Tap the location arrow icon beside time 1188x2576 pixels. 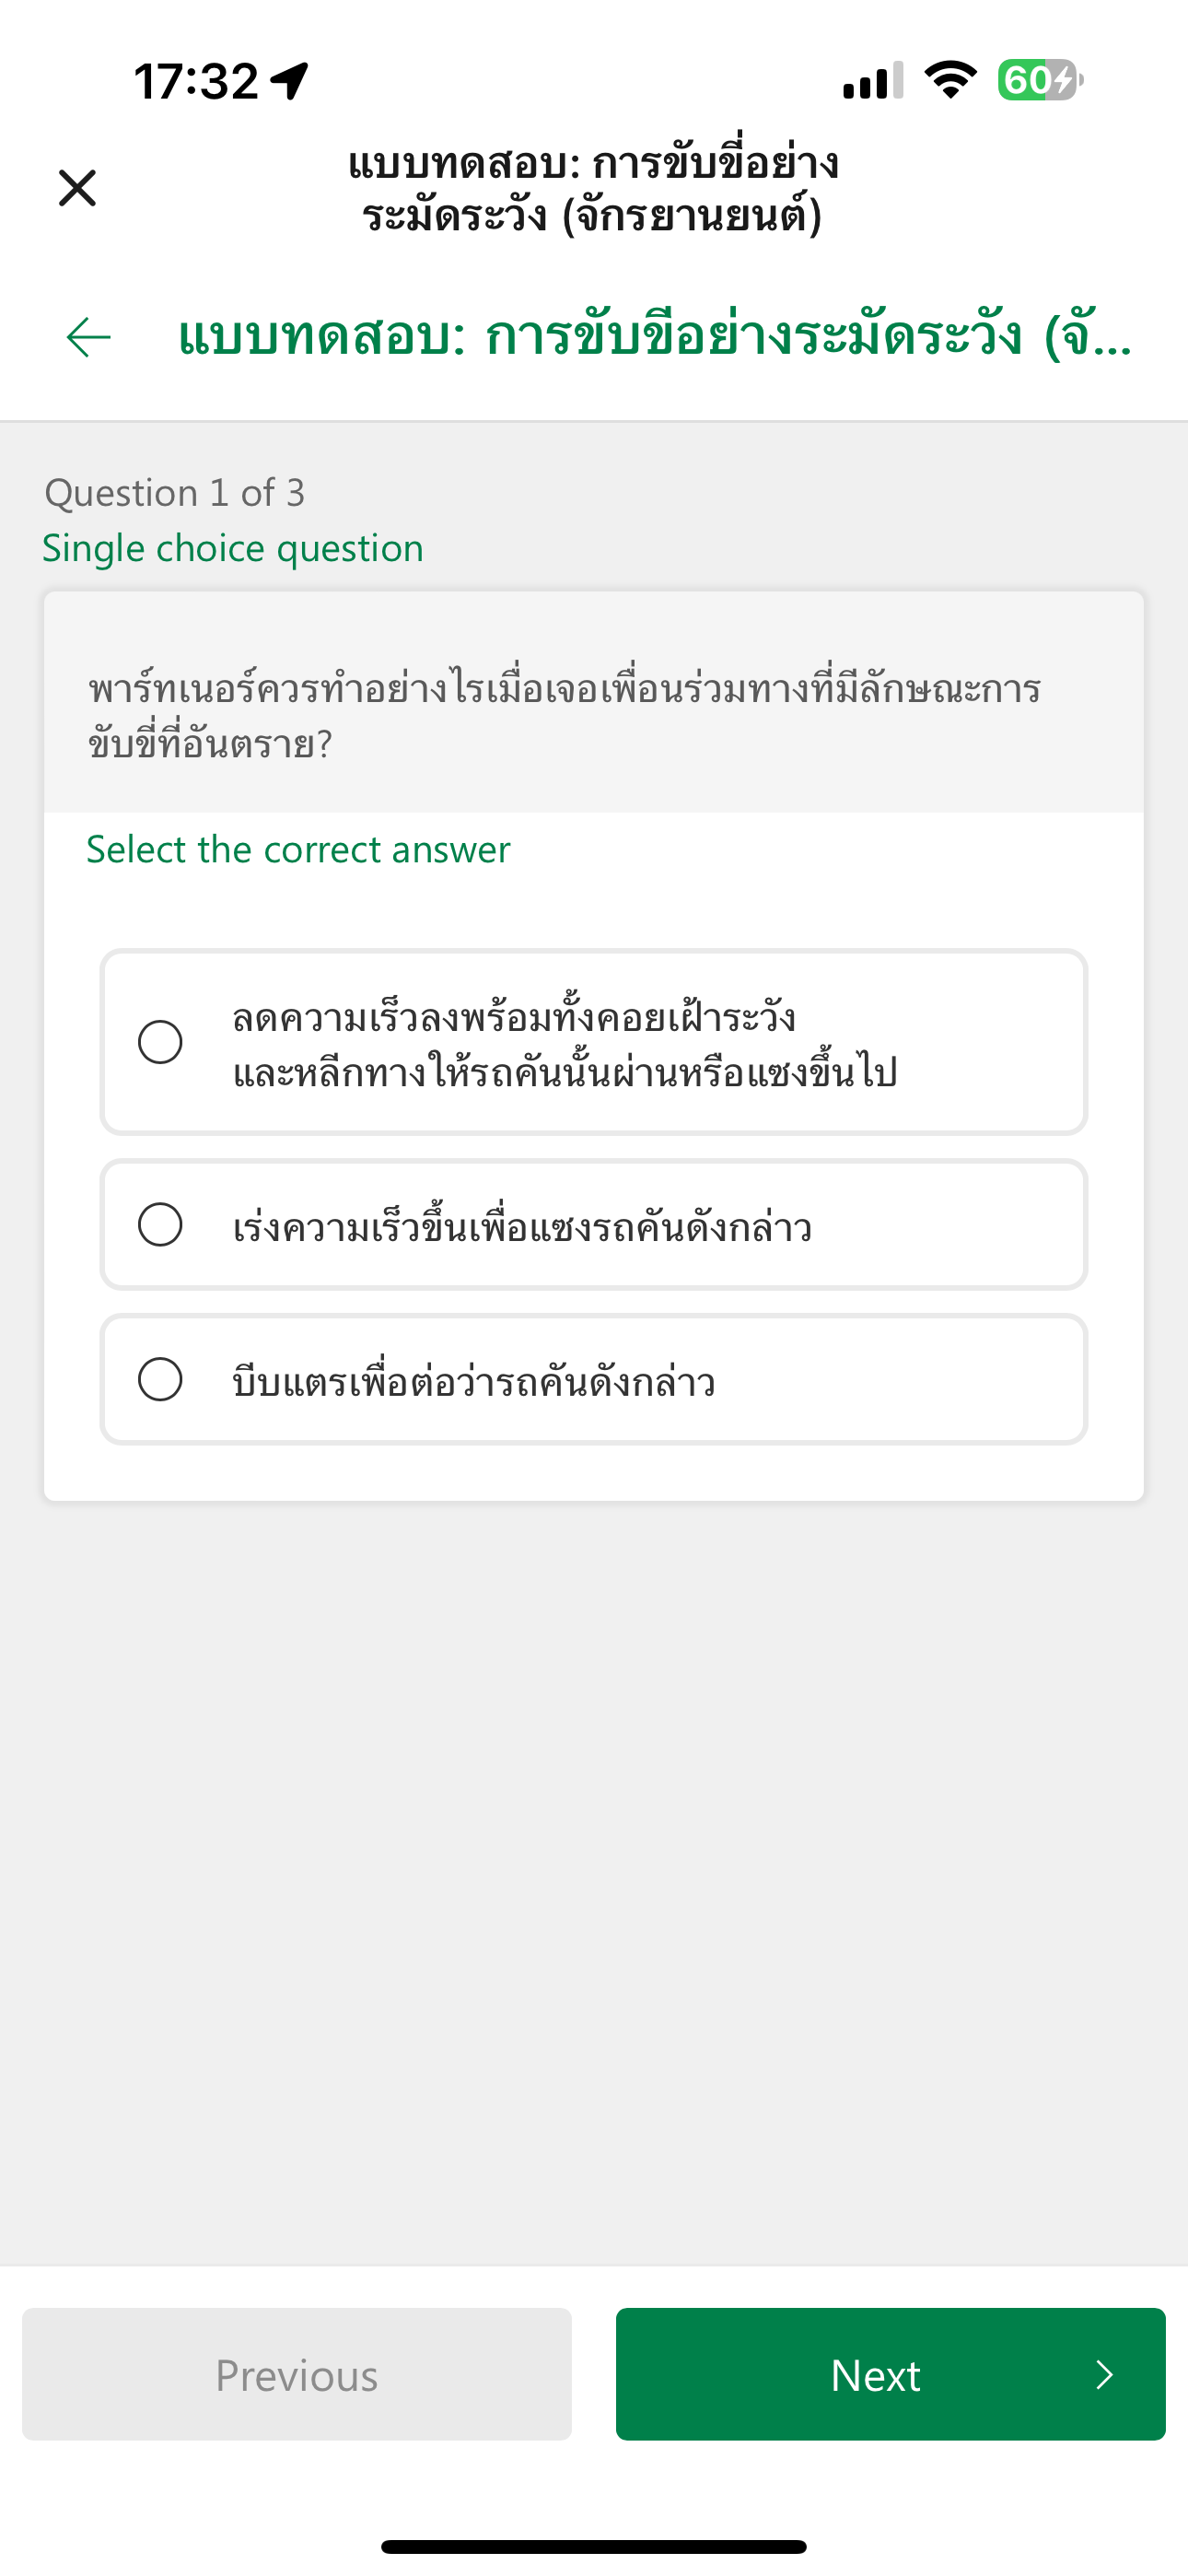(x=290, y=81)
